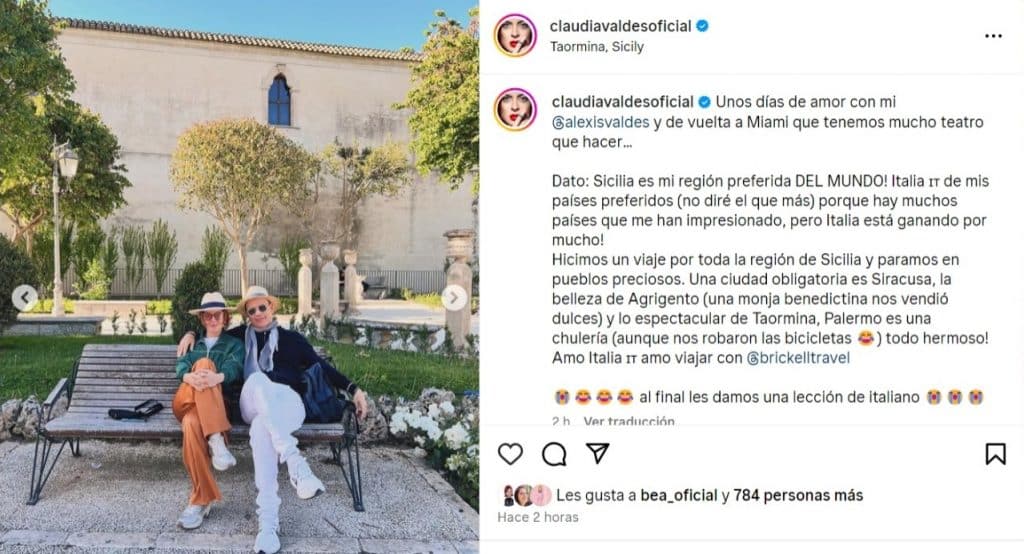The width and height of the screenshot is (1024, 554).
Task: Open the @alexisvaldes mention
Action: pos(601,122)
